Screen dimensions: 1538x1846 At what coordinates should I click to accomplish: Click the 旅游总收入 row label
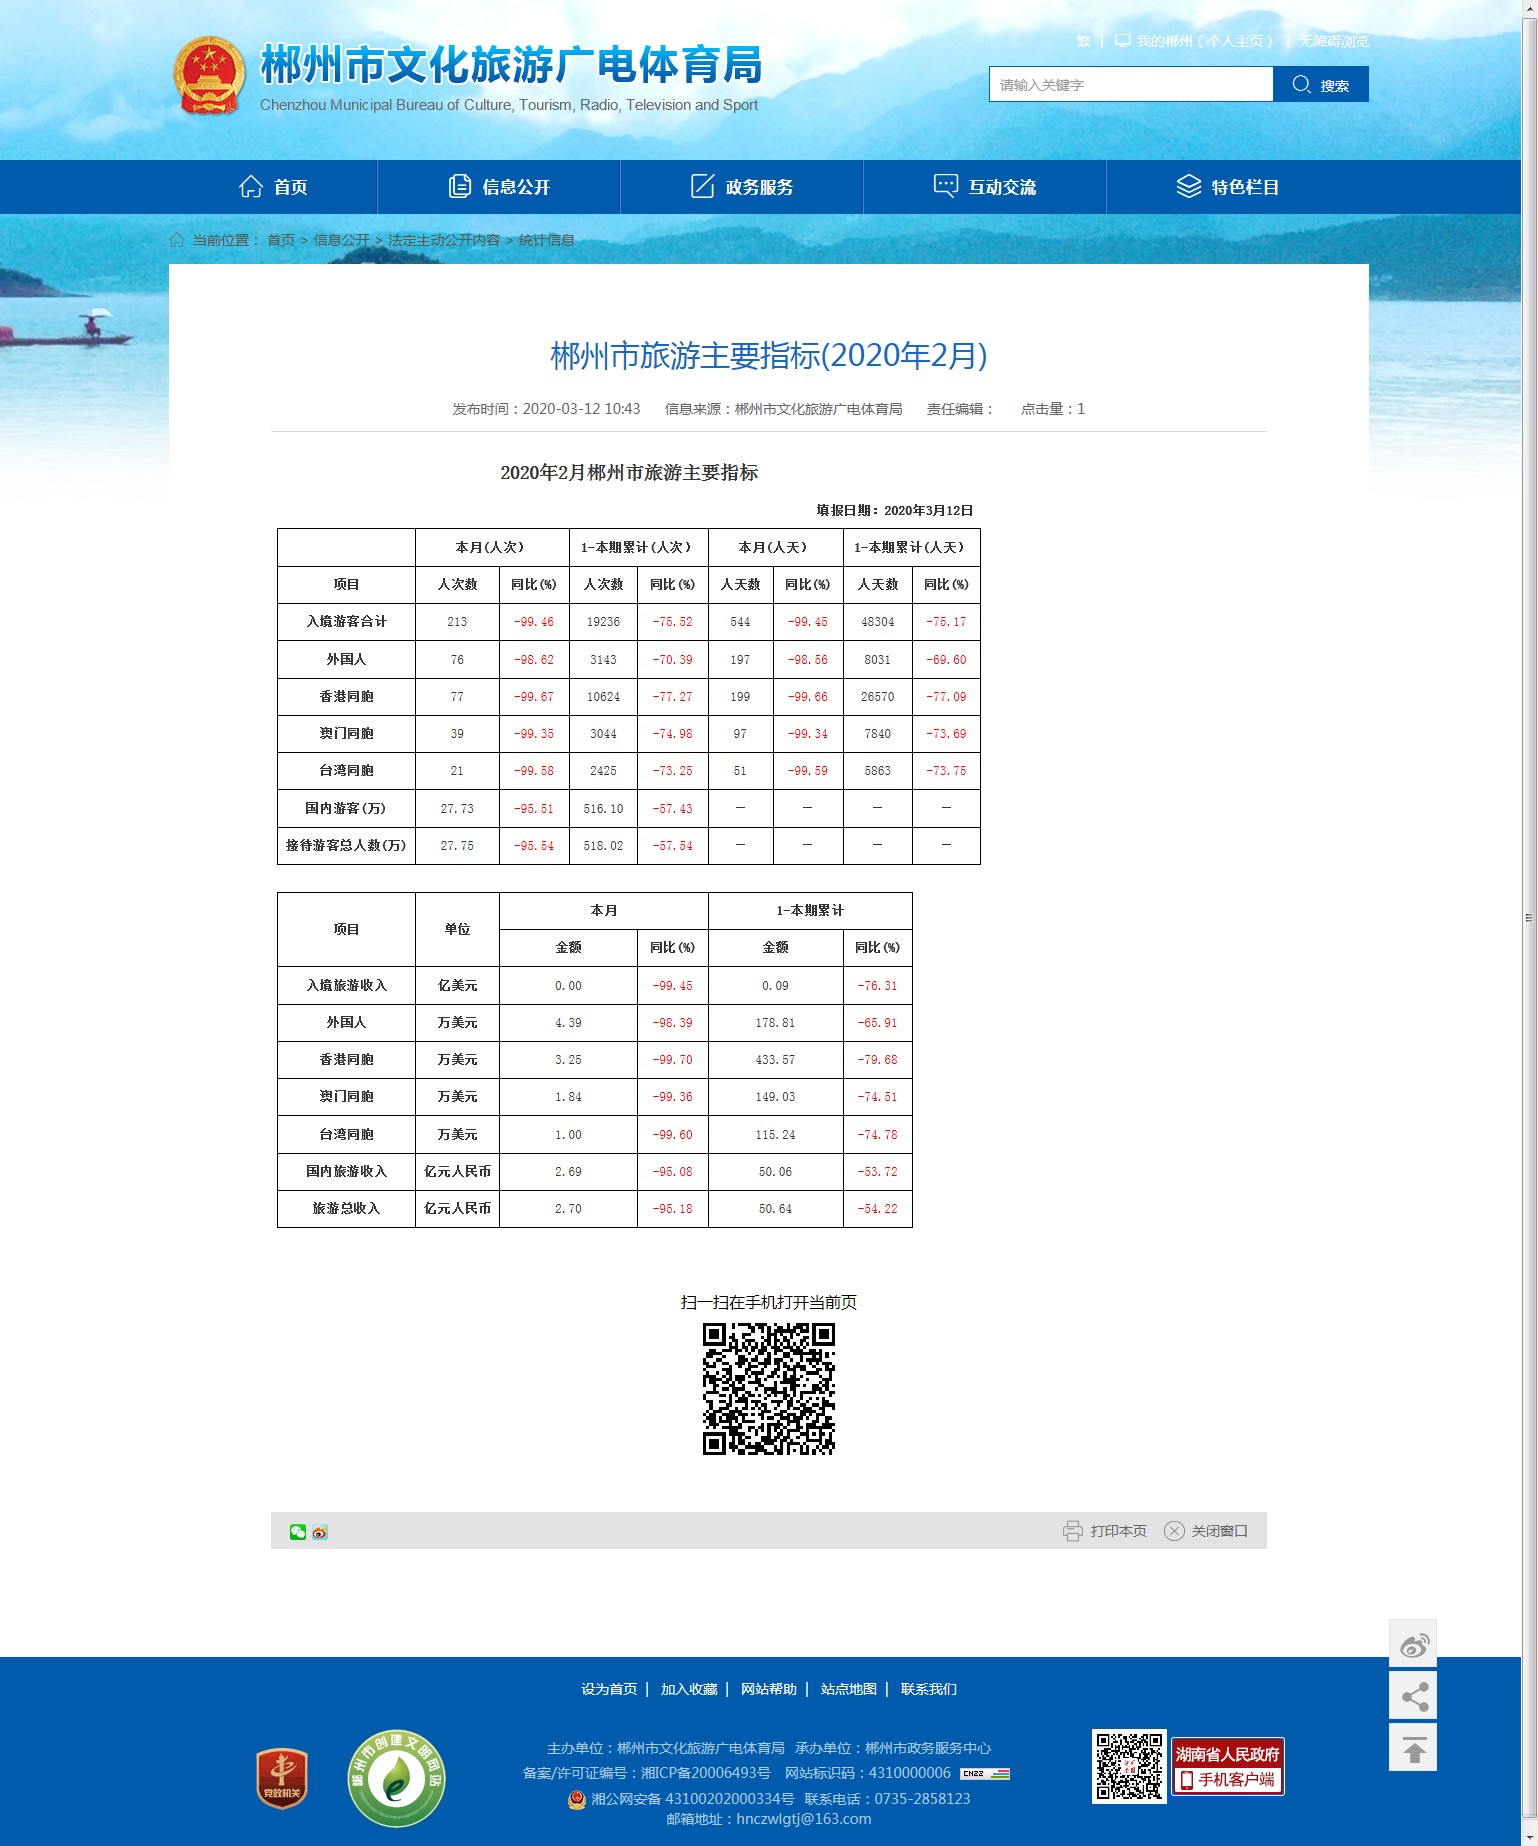pos(346,1208)
